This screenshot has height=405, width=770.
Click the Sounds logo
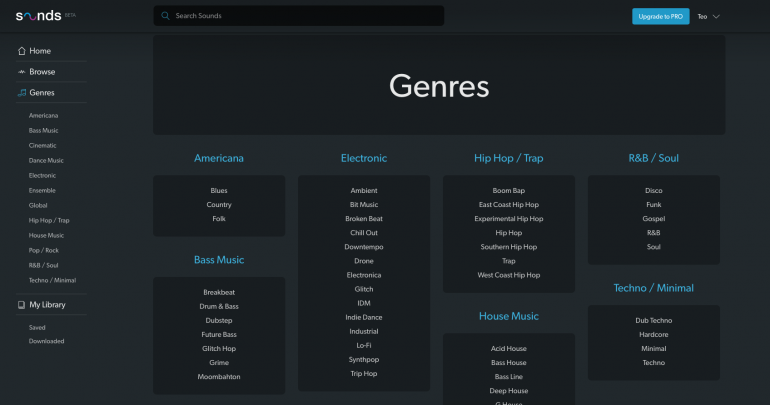[x=39, y=16]
